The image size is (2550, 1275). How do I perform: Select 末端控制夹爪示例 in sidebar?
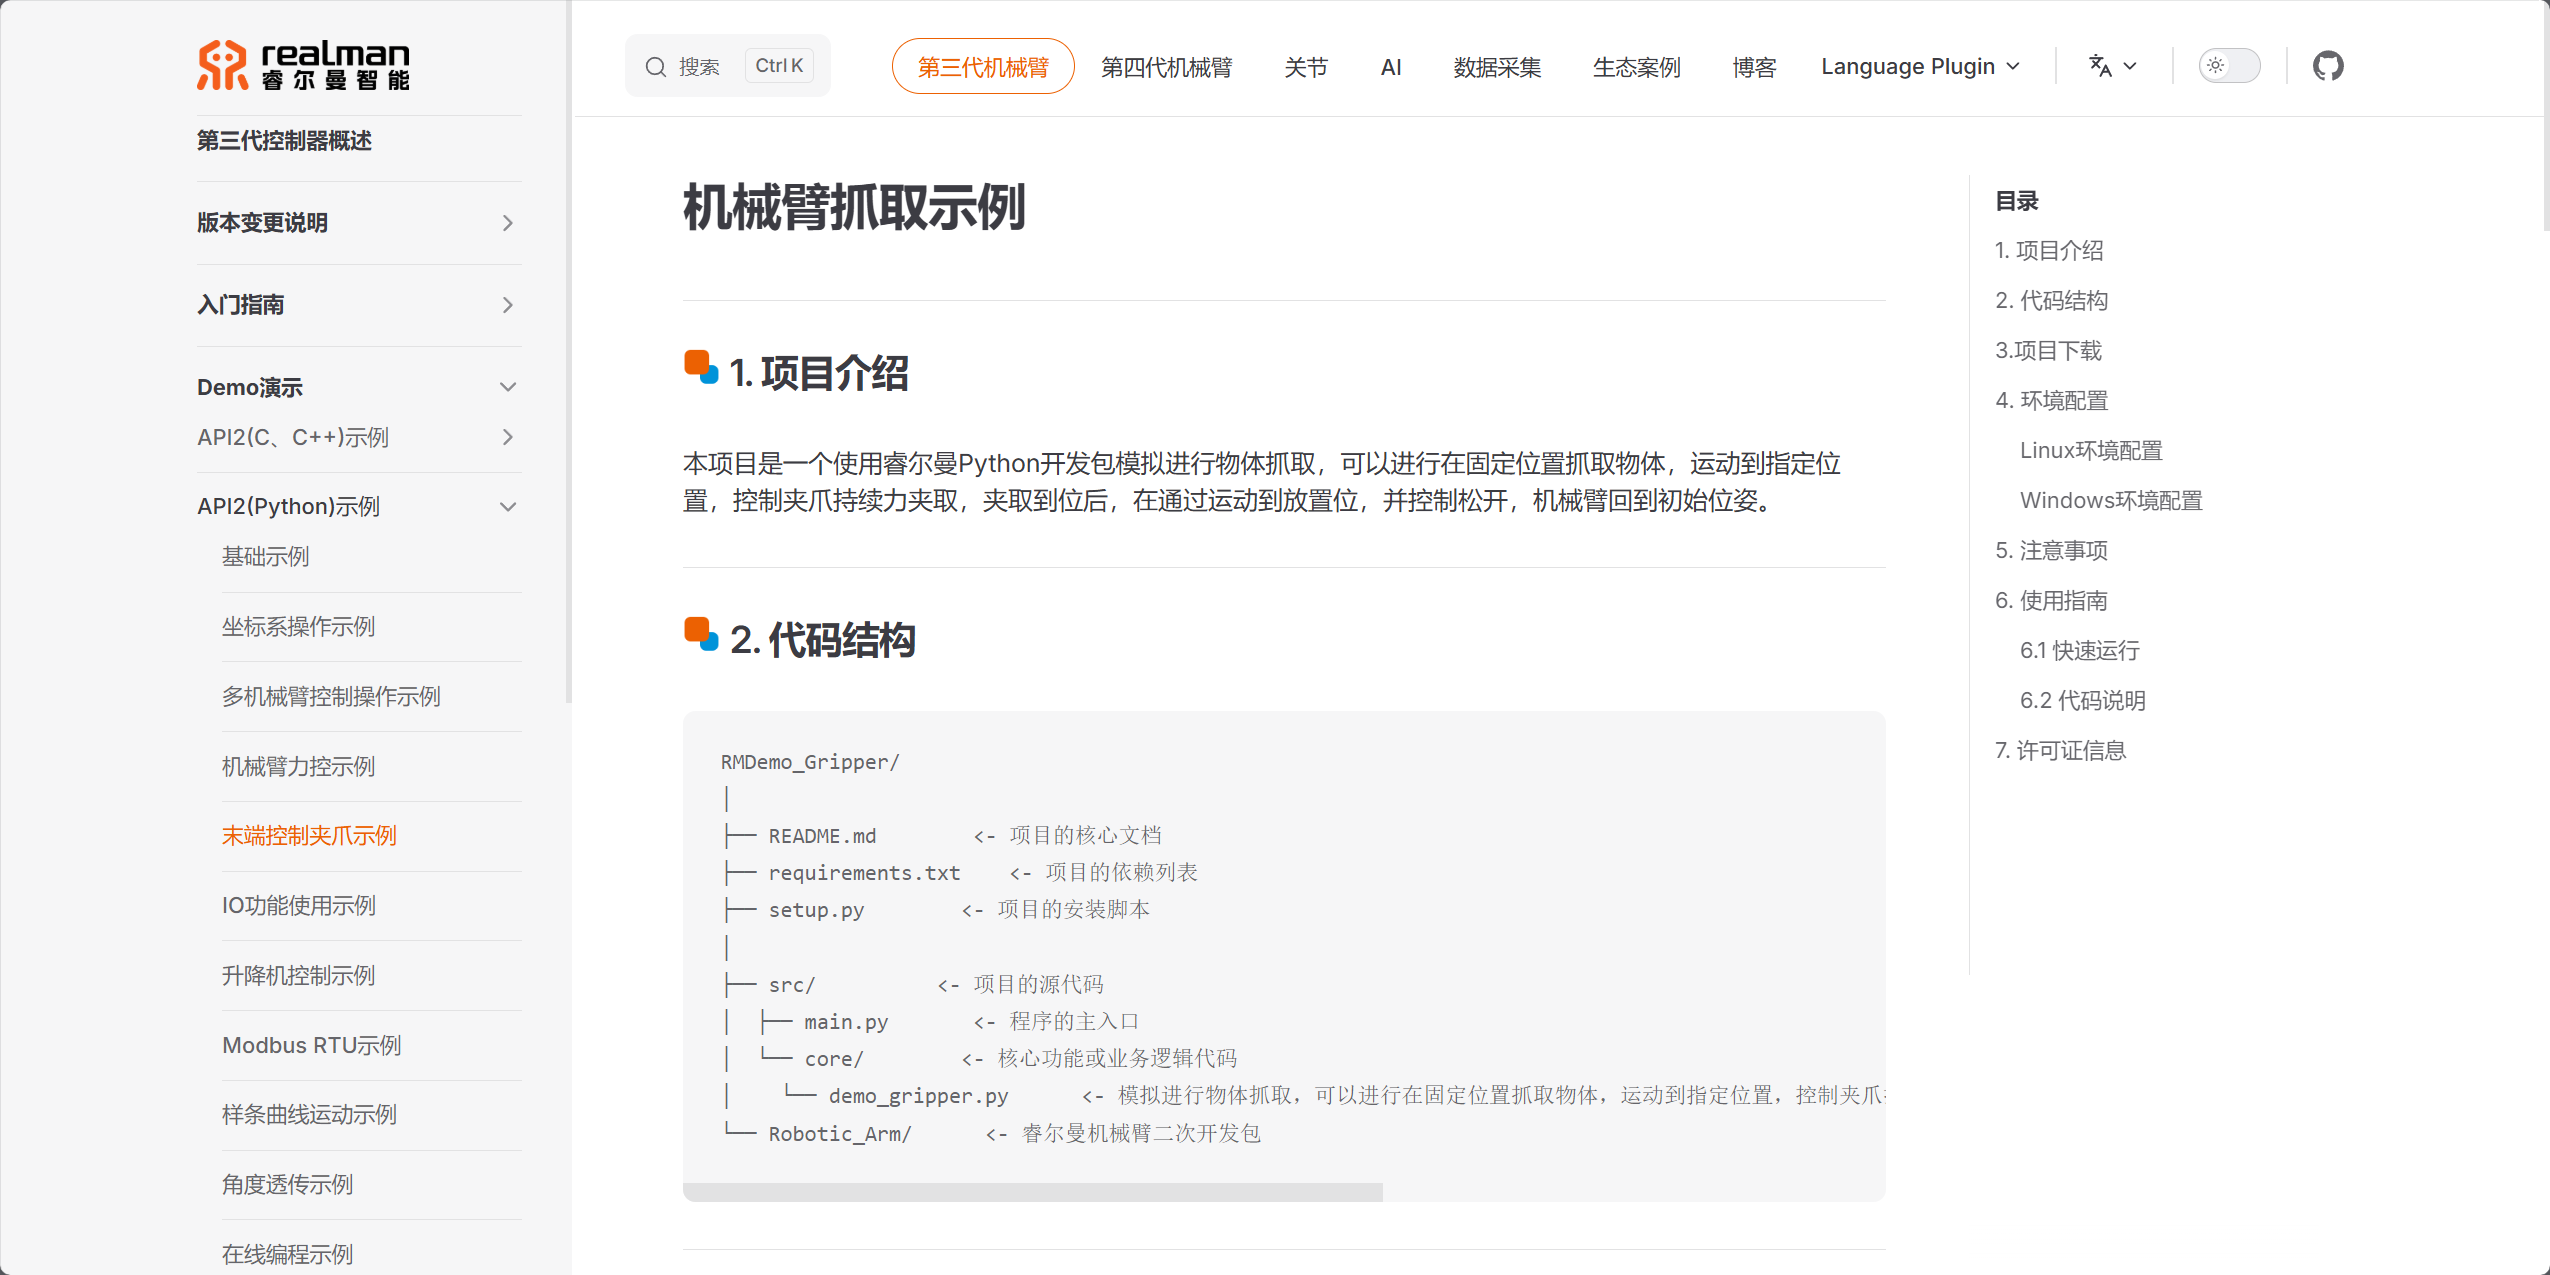tap(308, 835)
